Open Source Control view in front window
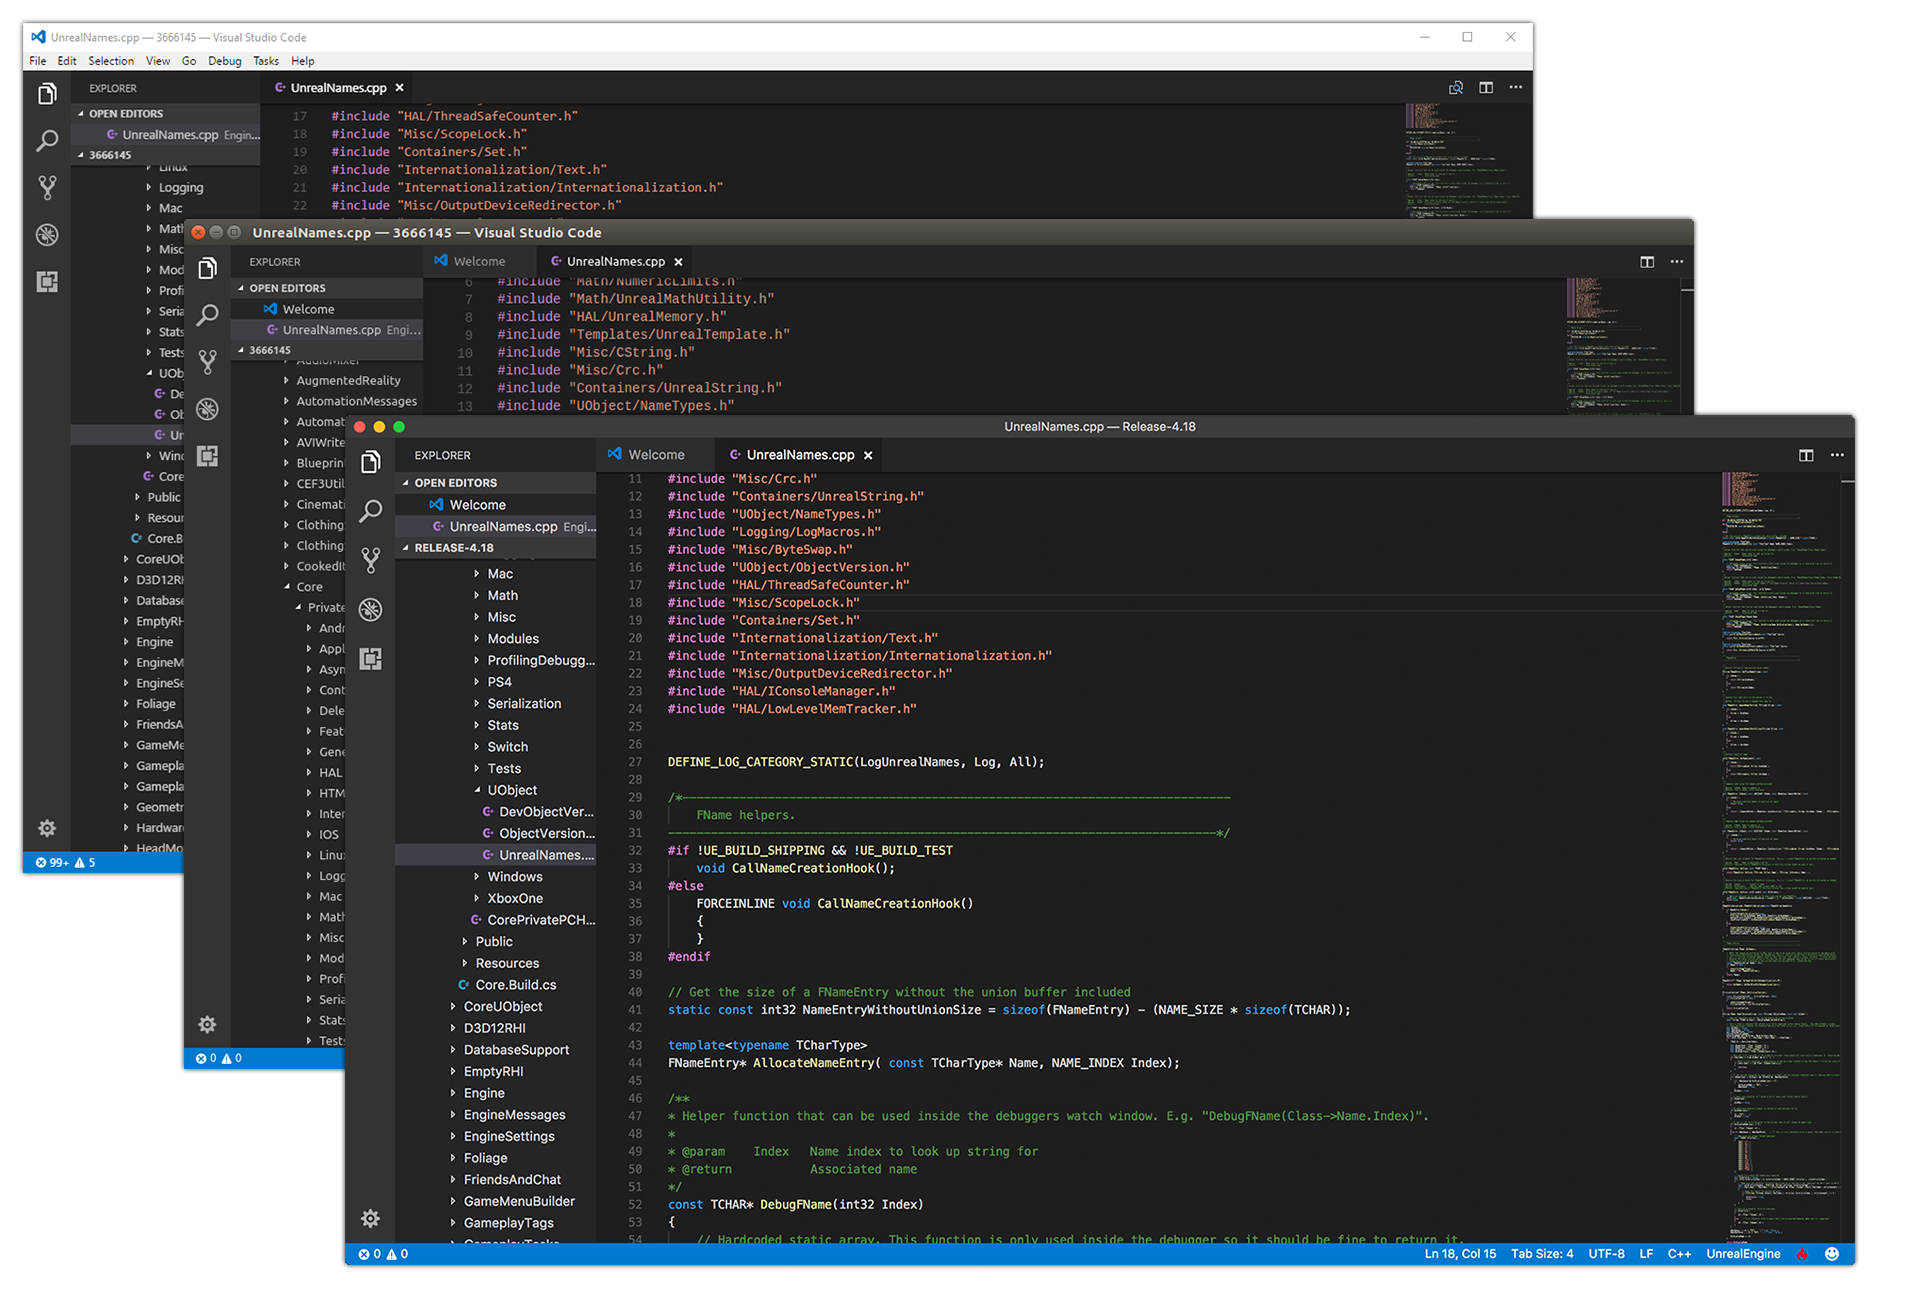 tap(371, 560)
